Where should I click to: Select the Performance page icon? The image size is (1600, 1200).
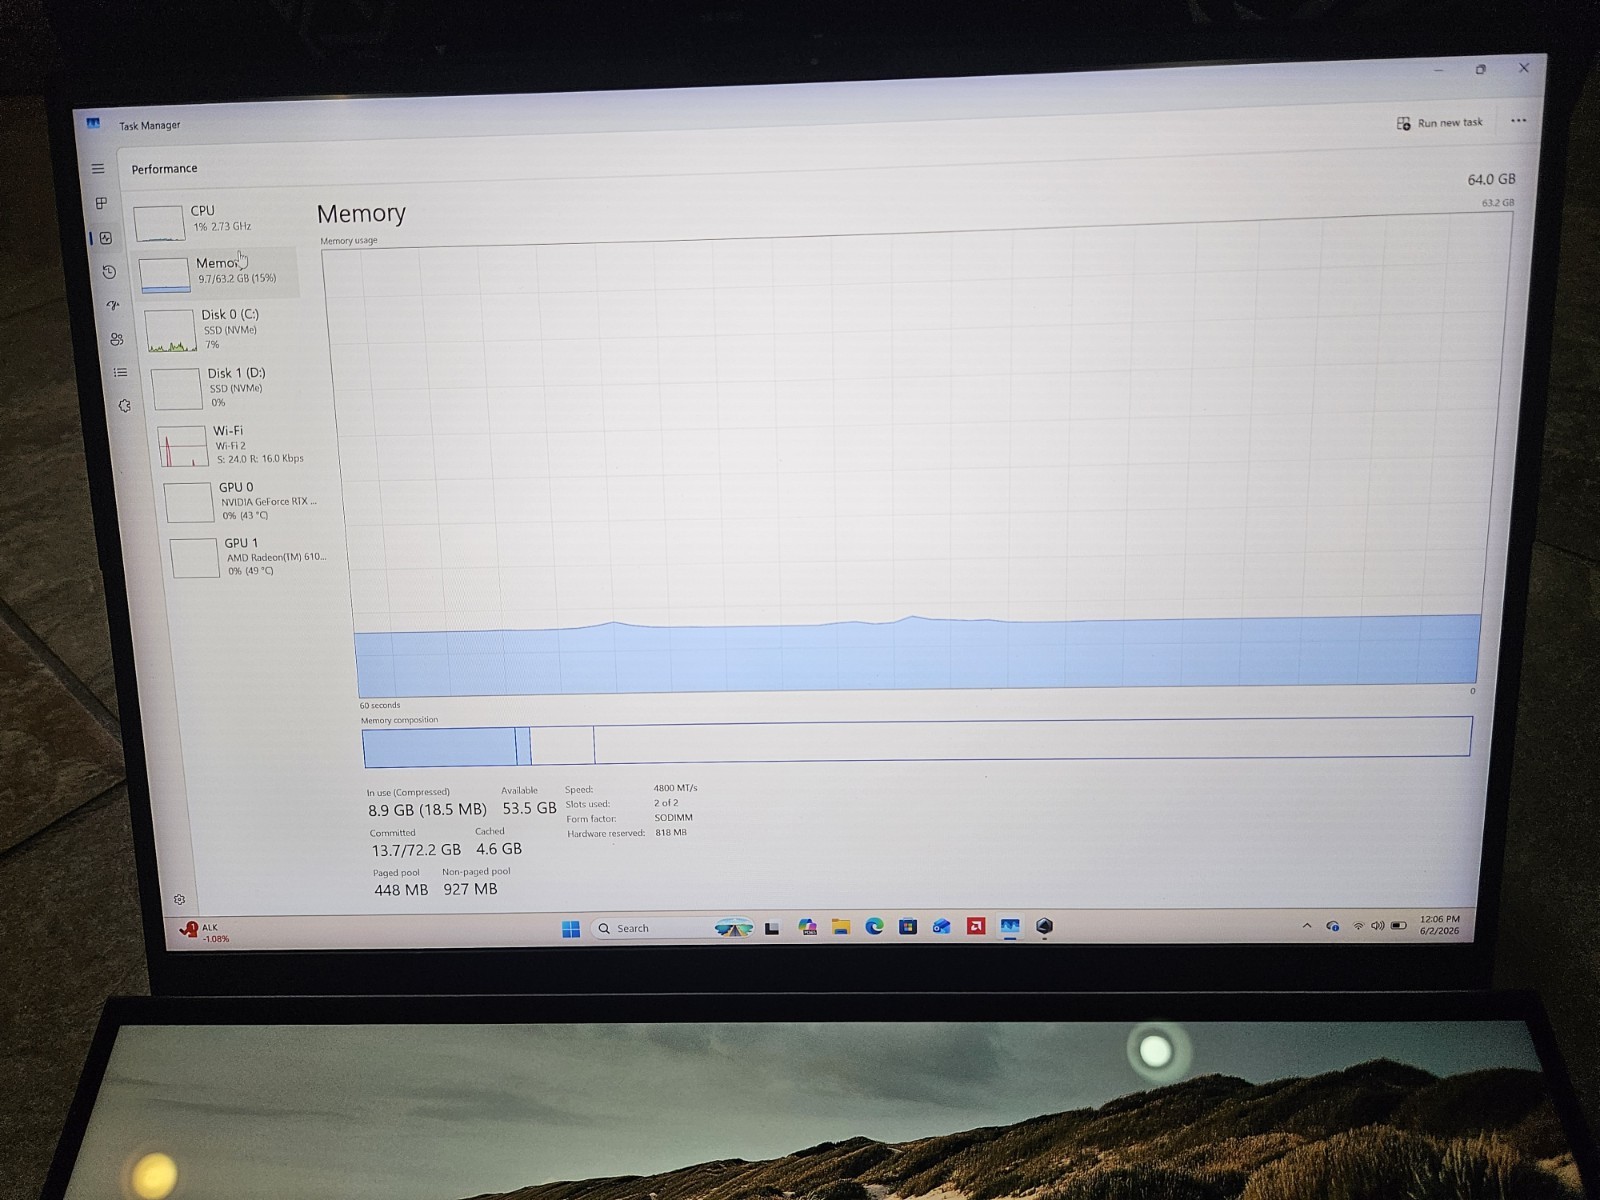(106, 238)
